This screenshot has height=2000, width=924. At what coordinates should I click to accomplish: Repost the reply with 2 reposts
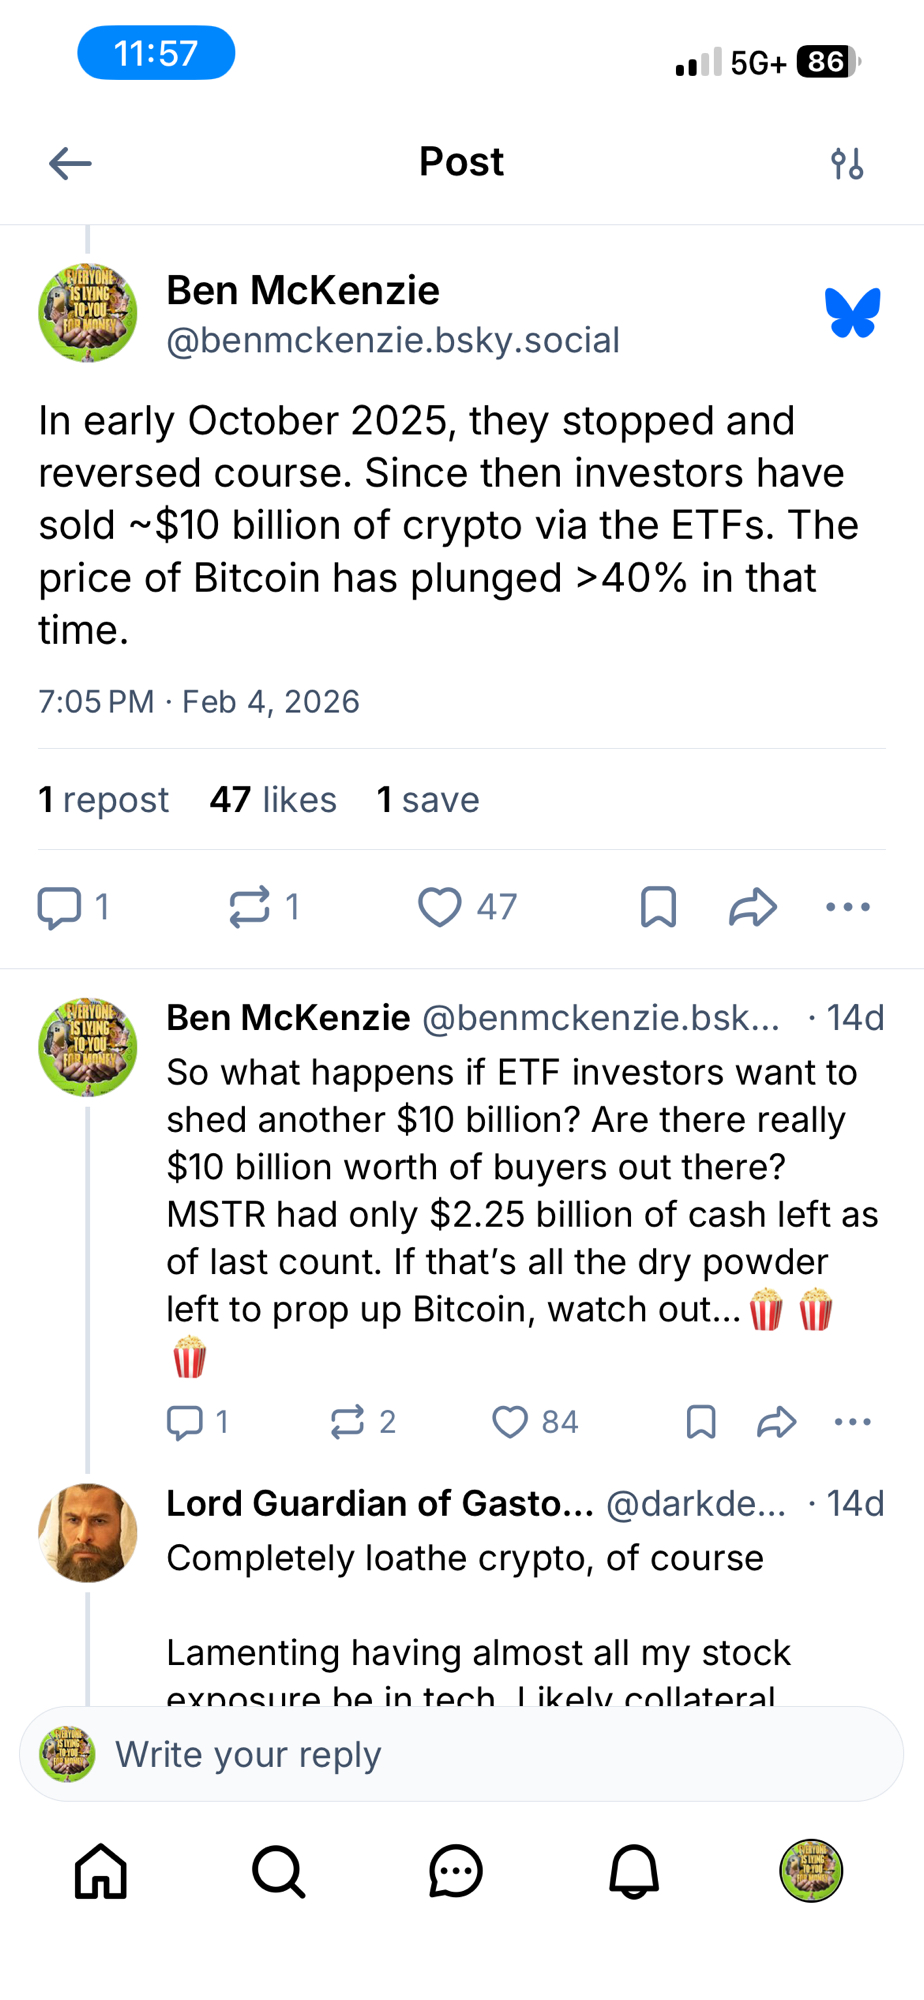(348, 1422)
